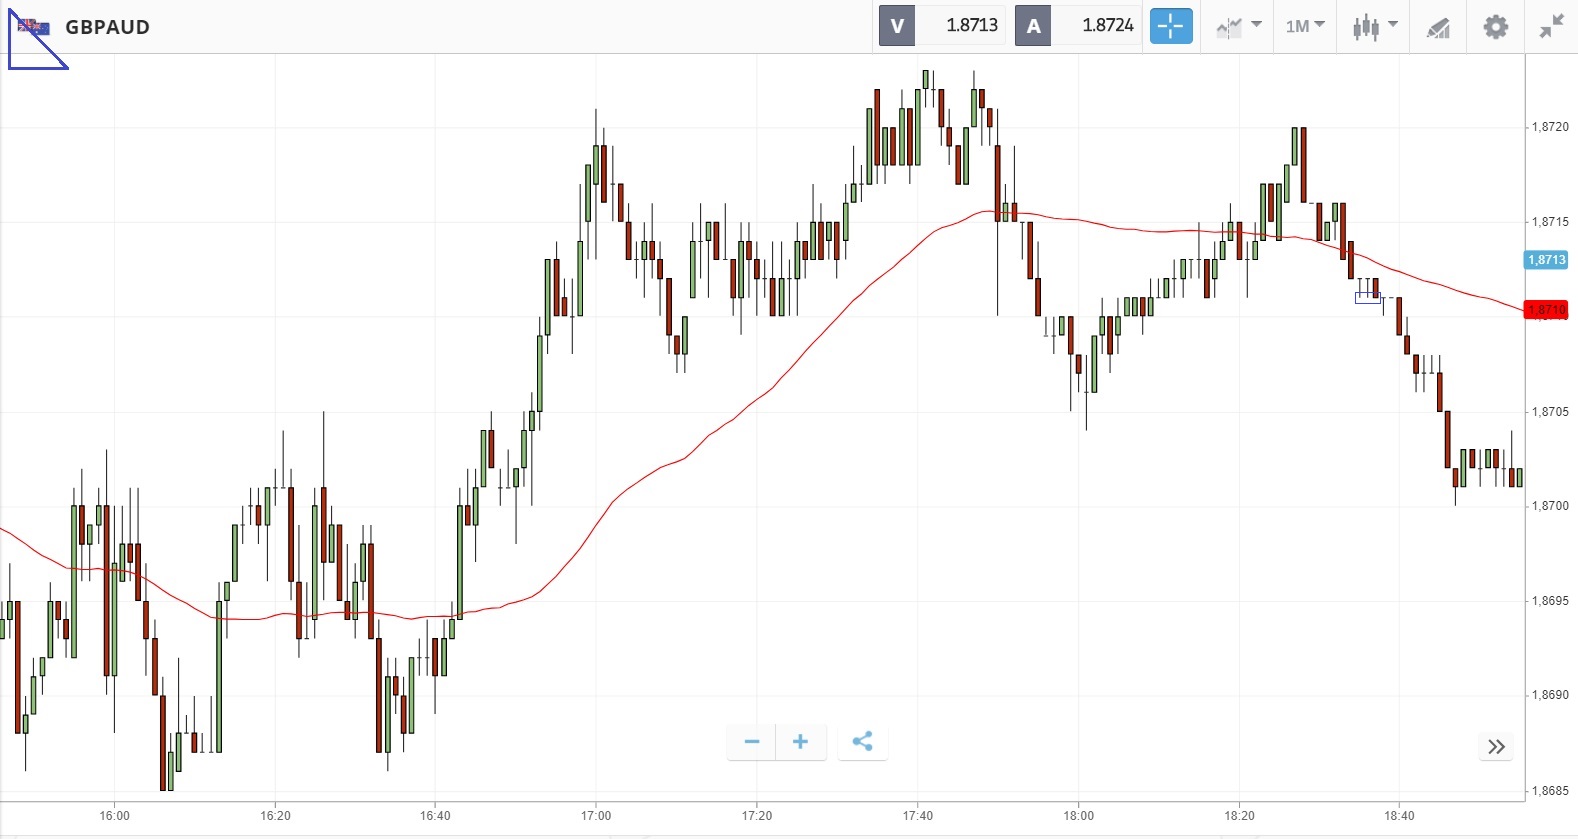Click the blue 1,8713 price axis tag

[1546, 260]
